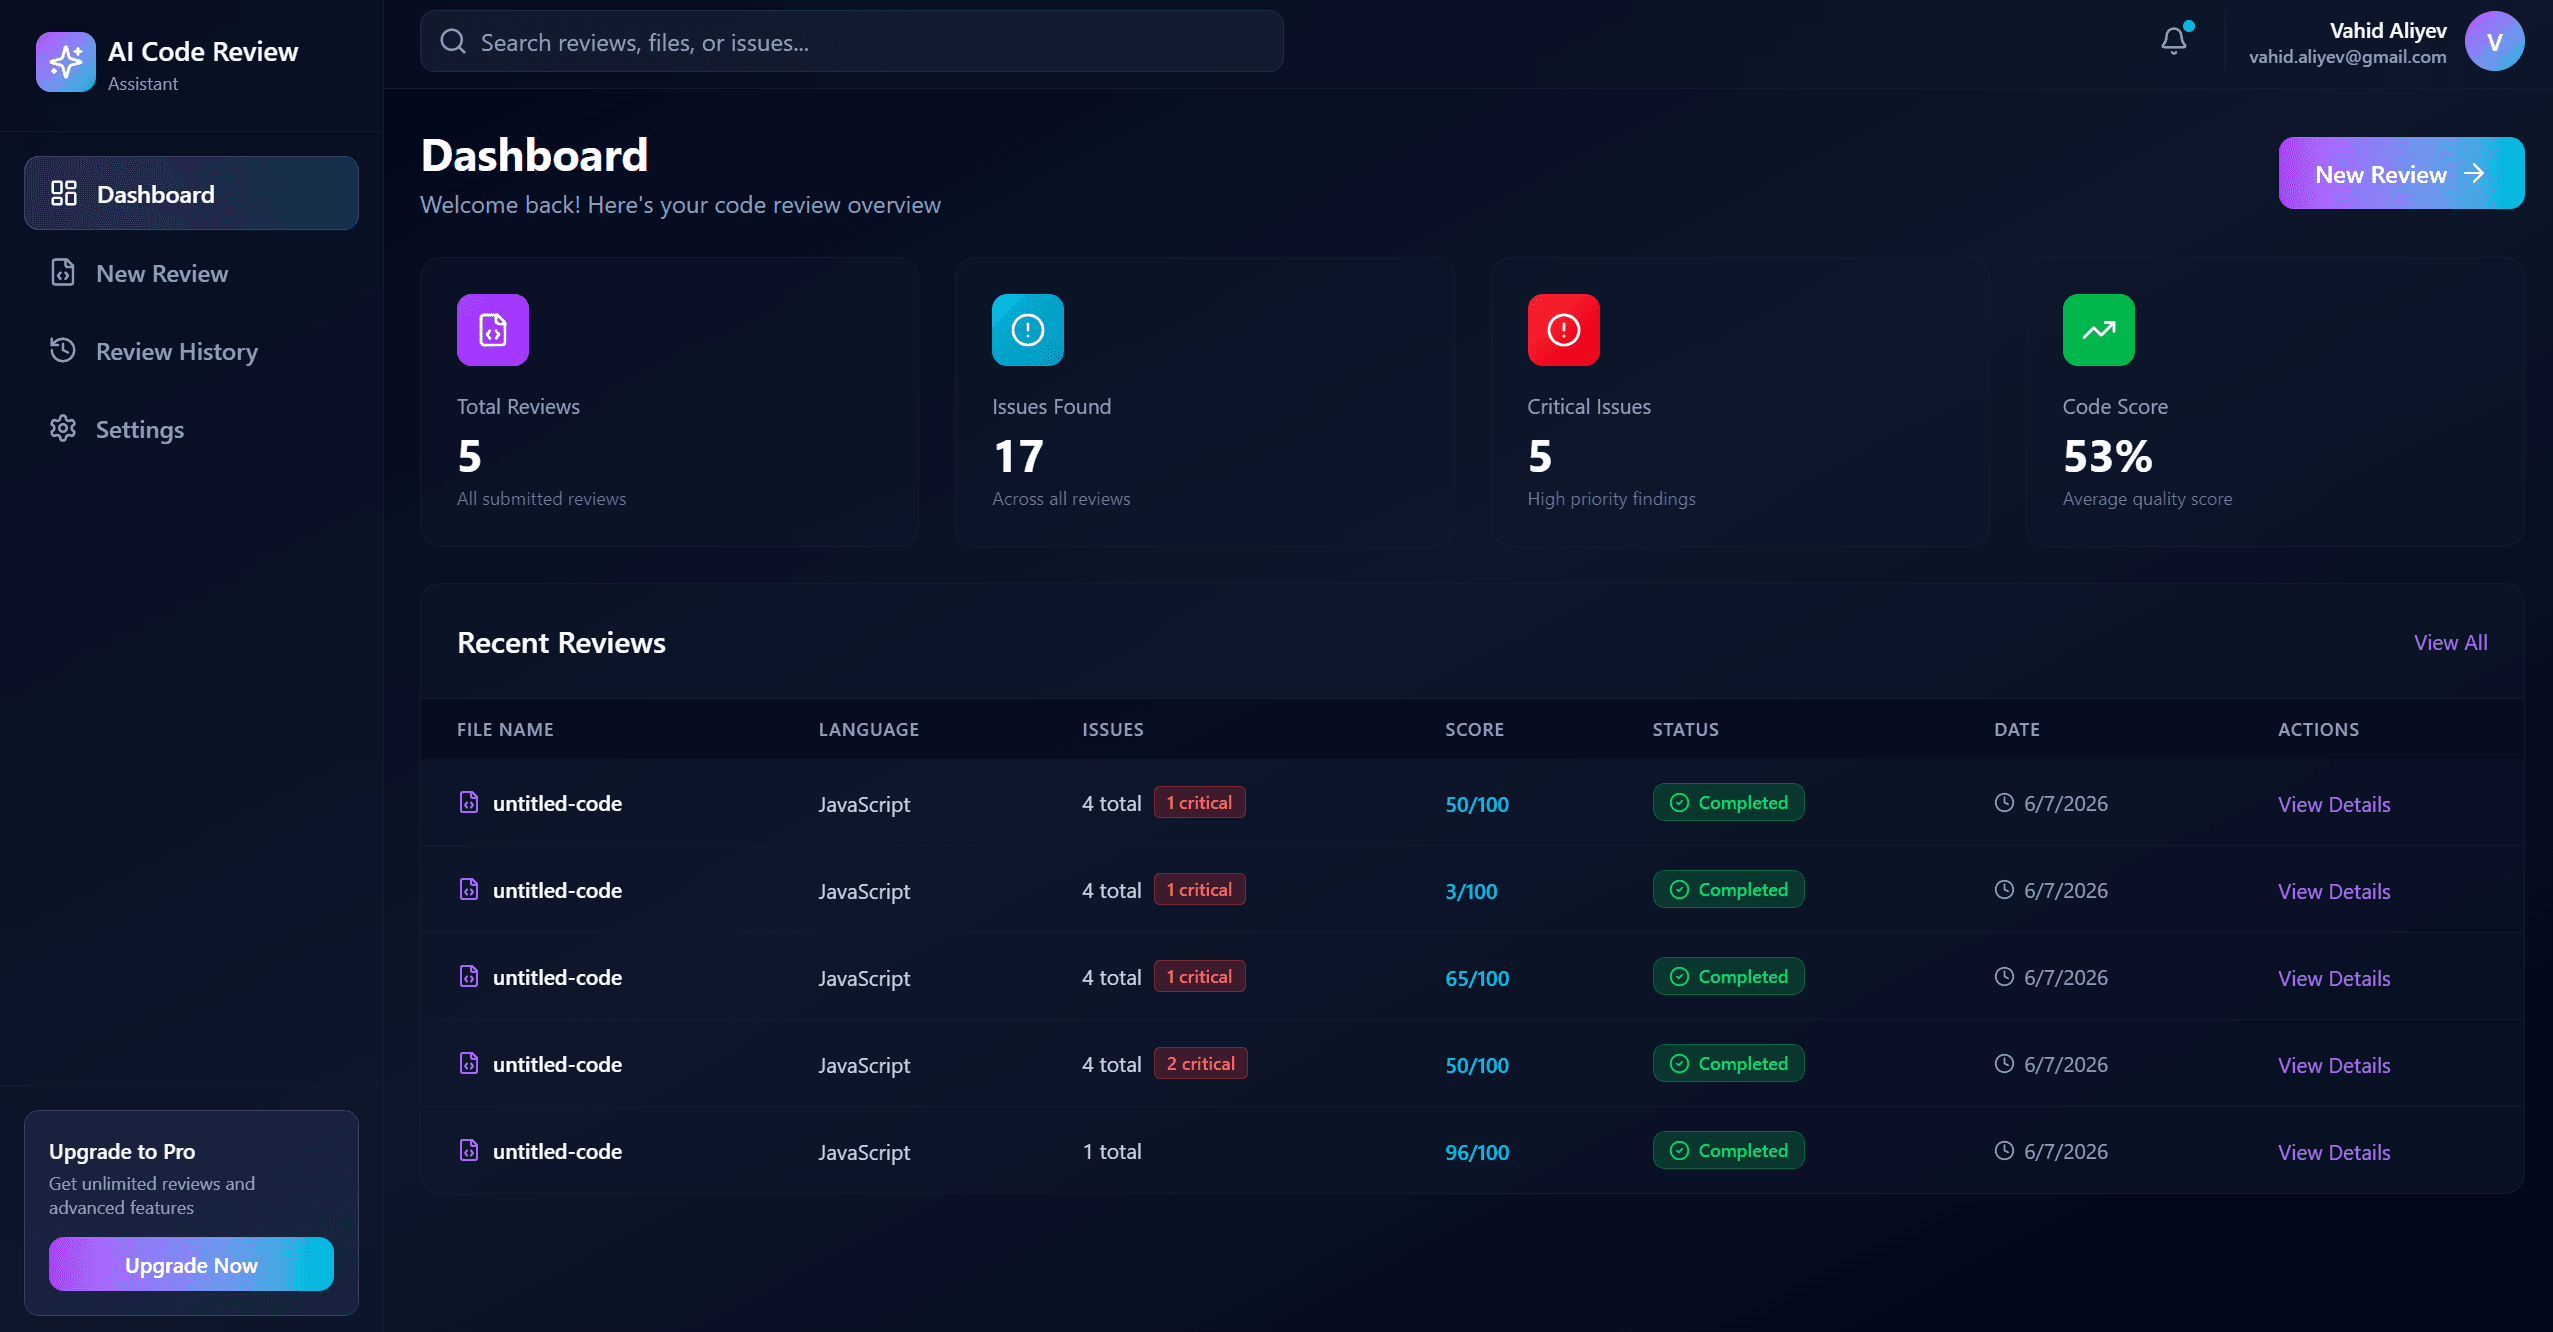The height and width of the screenshot is (1332, 2553).
Task: Click file icon of the 96/100 row
Action: click(469, 1150)
